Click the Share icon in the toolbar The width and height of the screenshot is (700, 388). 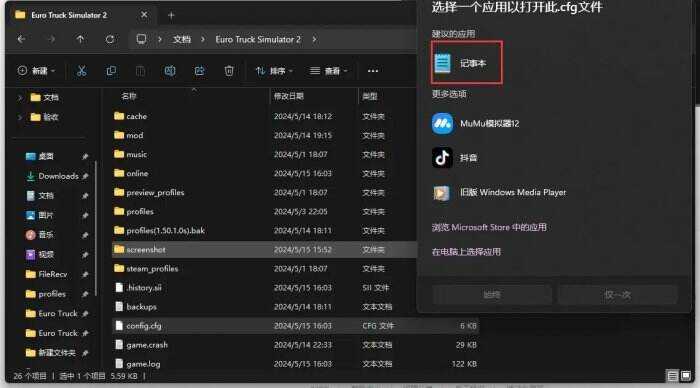click(x=199, y=71)
